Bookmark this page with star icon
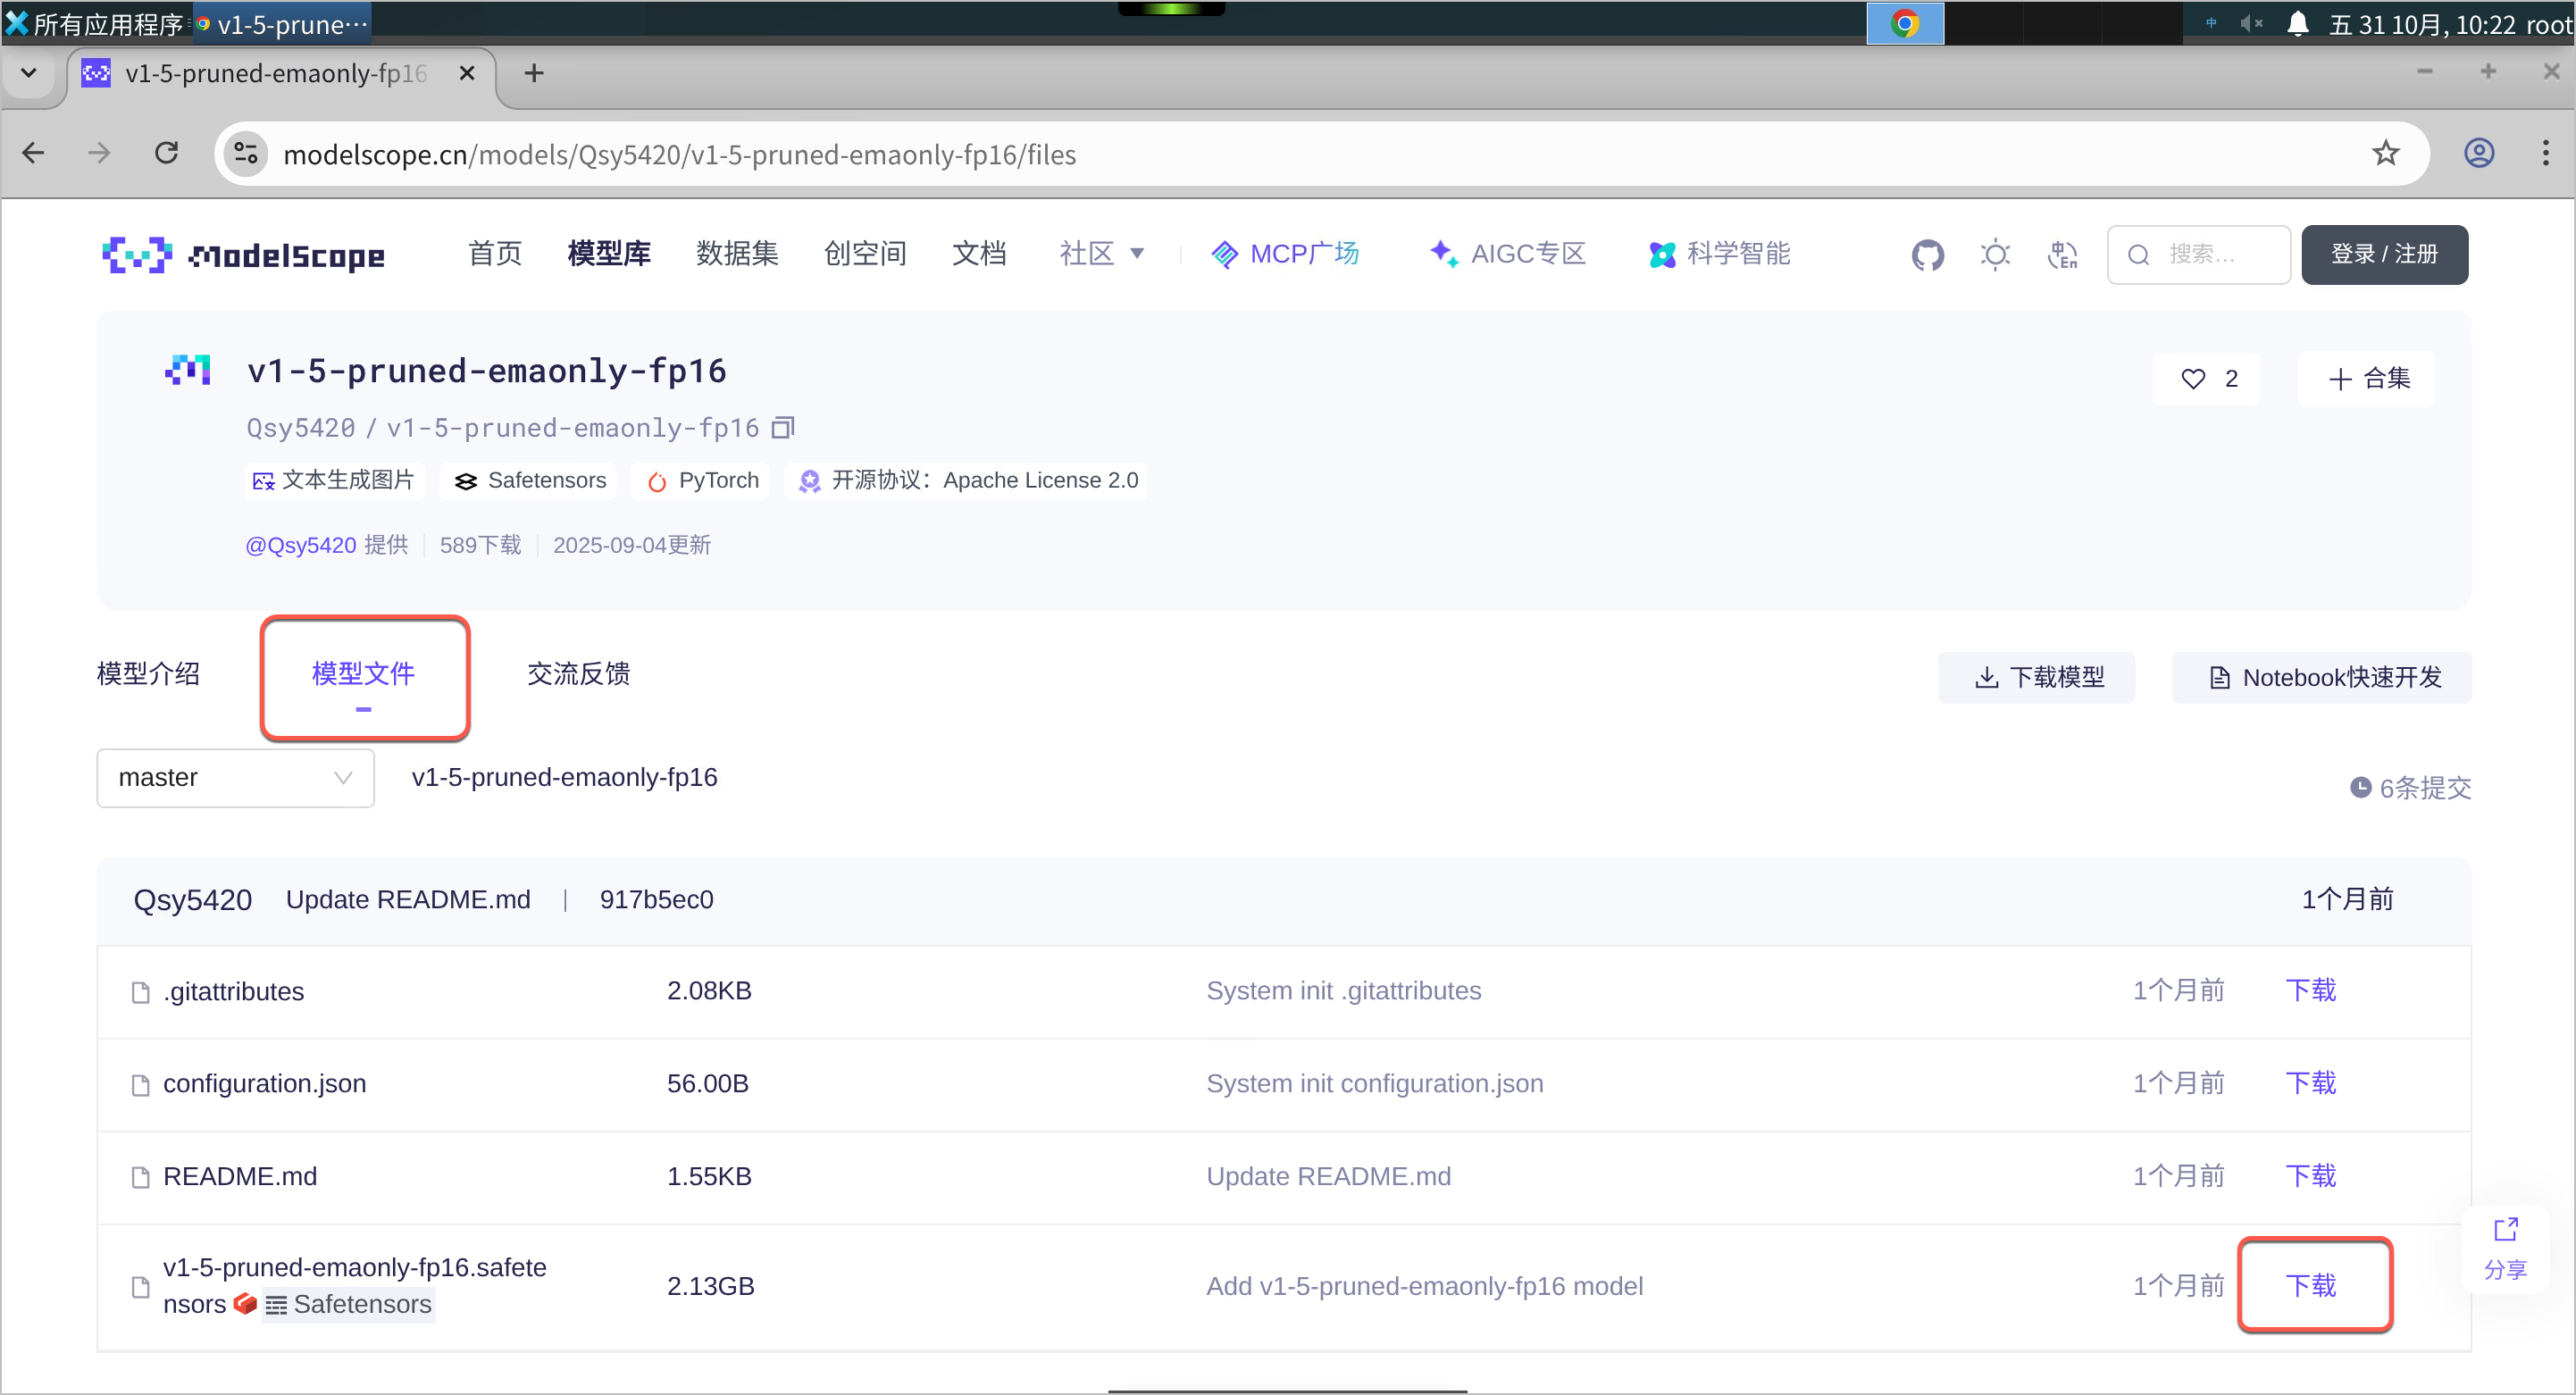Image resolution: width=2576 pixels, height=1395 pixels. (2386, 154)
